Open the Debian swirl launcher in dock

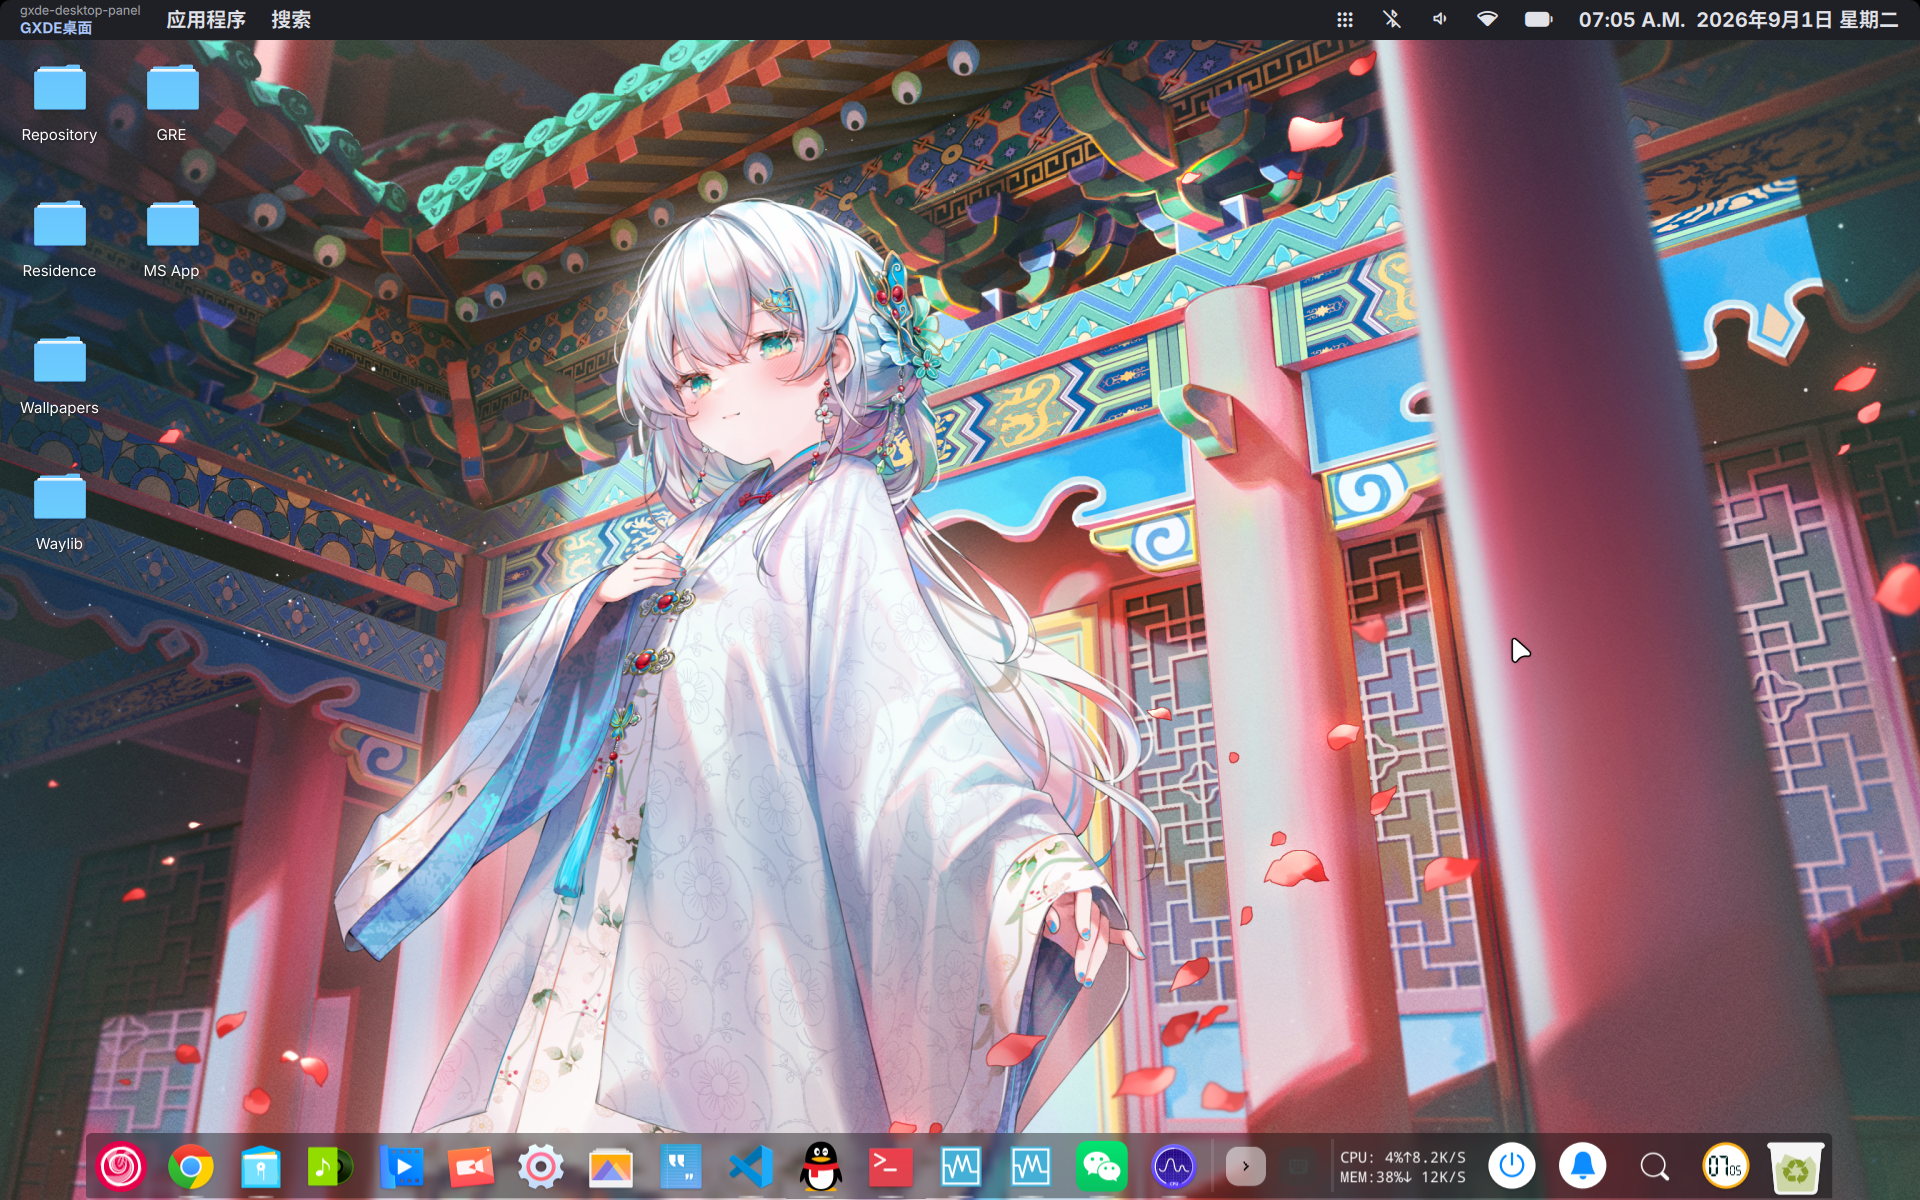(x=121, y=1166)
